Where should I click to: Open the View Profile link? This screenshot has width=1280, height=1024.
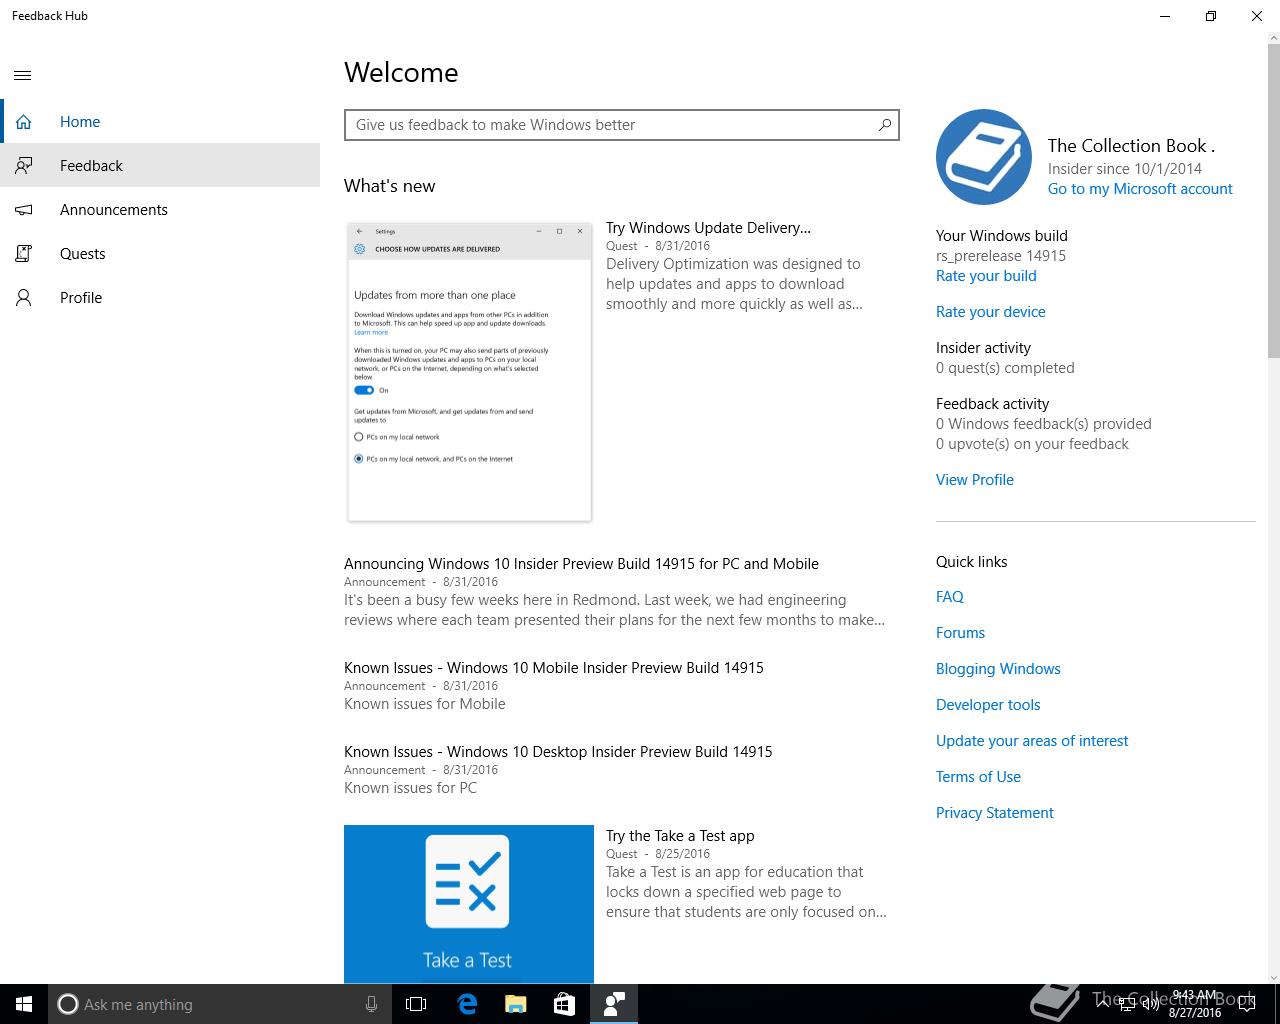[975, 480]
